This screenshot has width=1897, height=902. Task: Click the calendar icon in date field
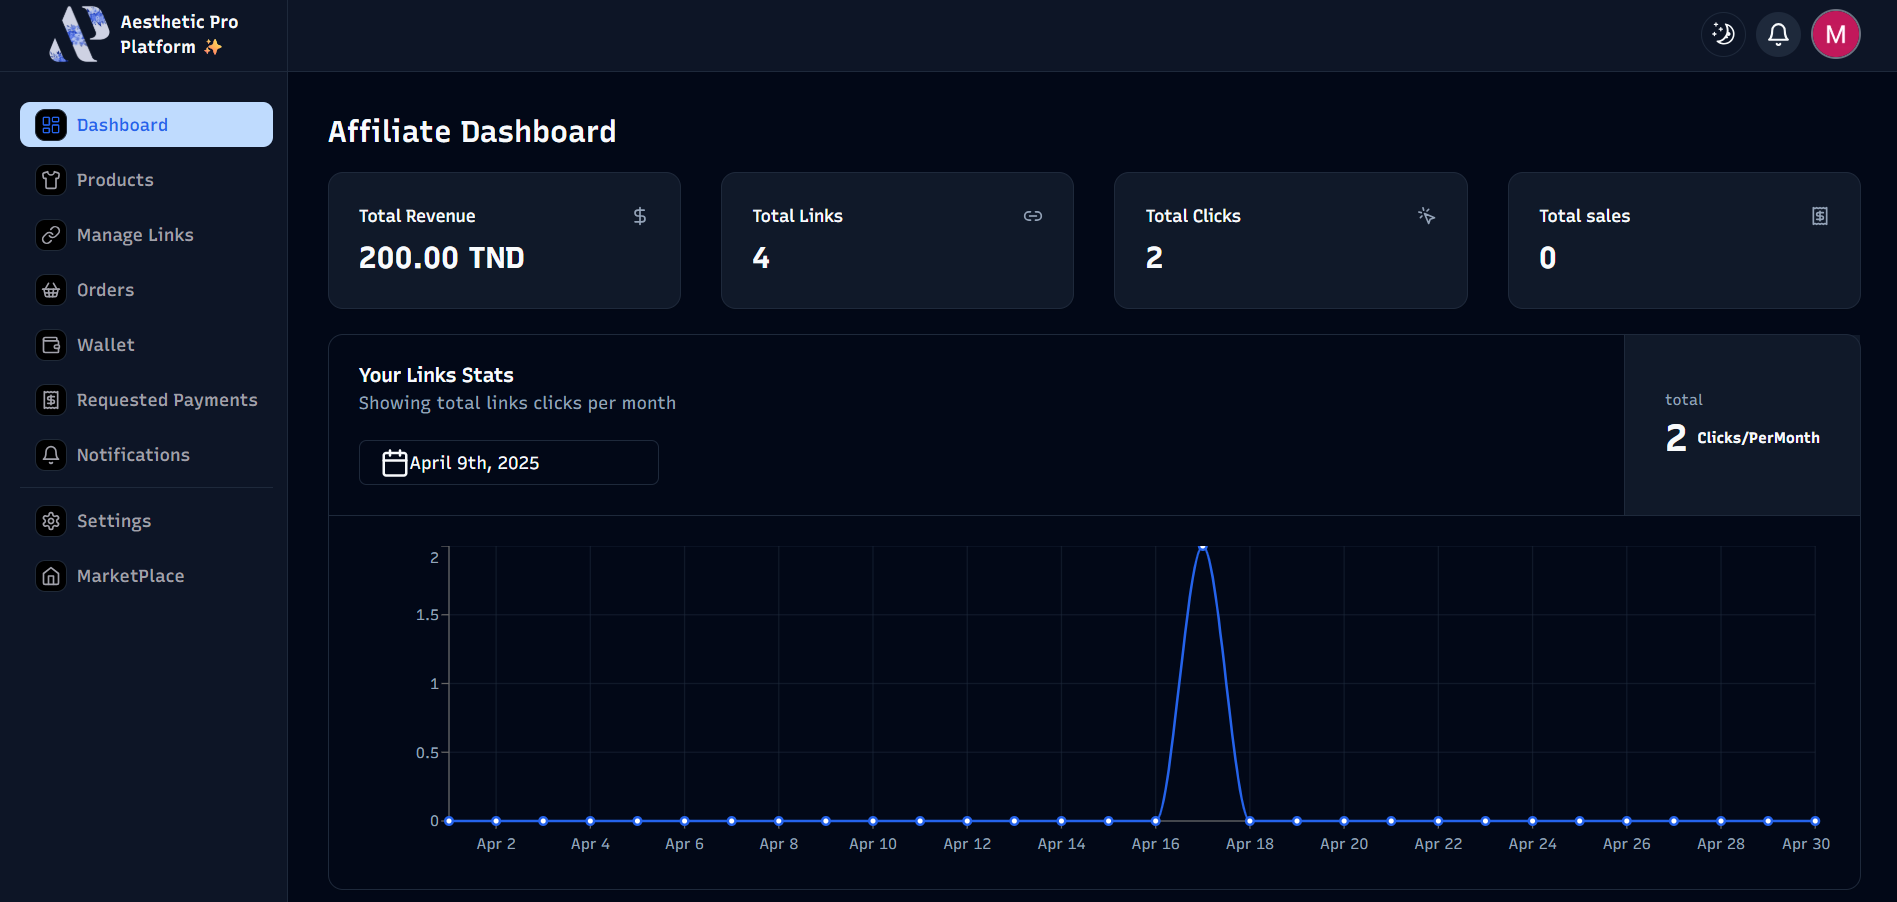(395, 463)
